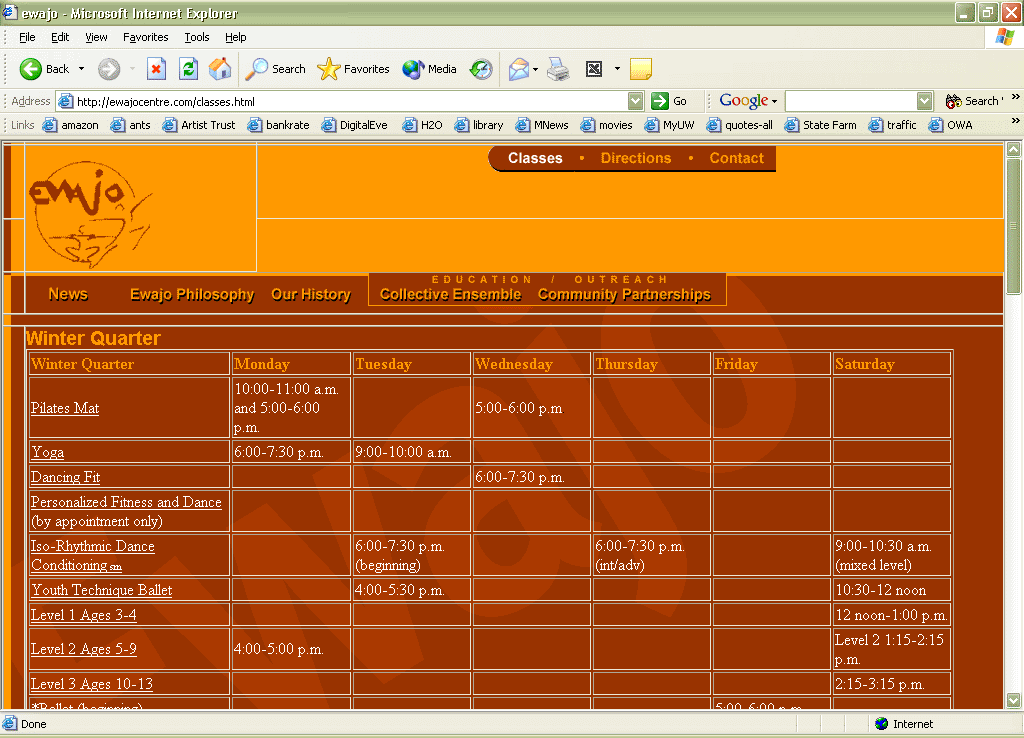Click the Ewajo logo image
This screenshot has height=738, width=1024.
(x=90, y=216)
